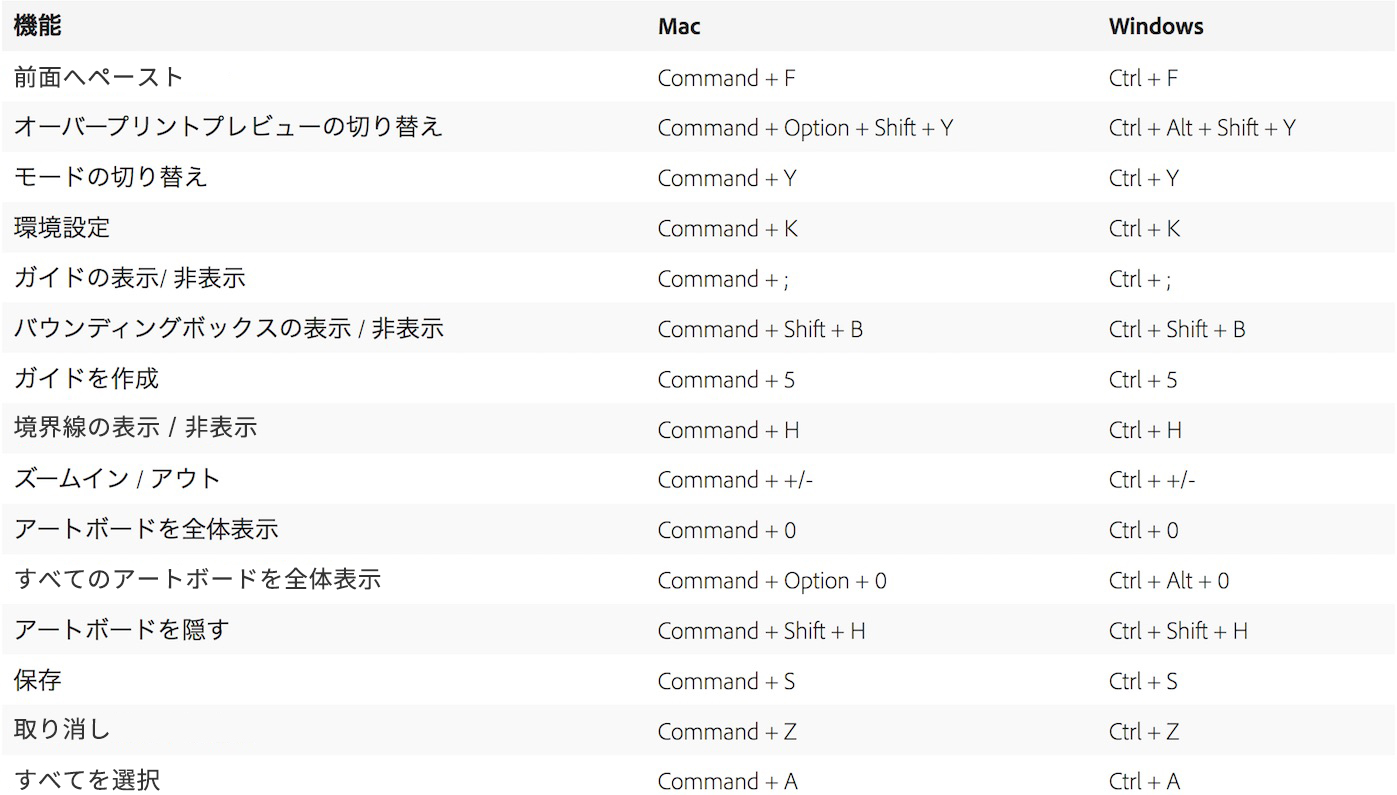Viewport: 1397px width, 795px height.
Task: Select the モードの切り替え function text
Action: click(111, 177)
